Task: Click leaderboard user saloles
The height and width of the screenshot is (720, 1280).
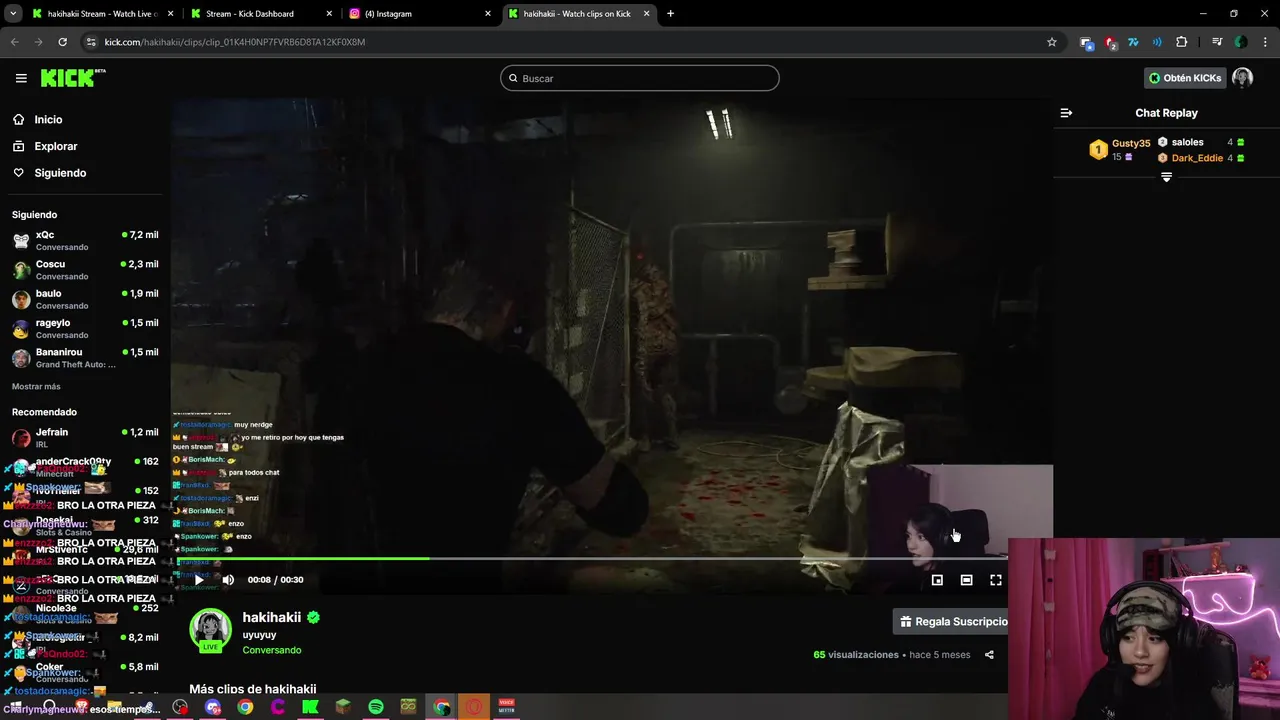Action: tap(1187, 142)
